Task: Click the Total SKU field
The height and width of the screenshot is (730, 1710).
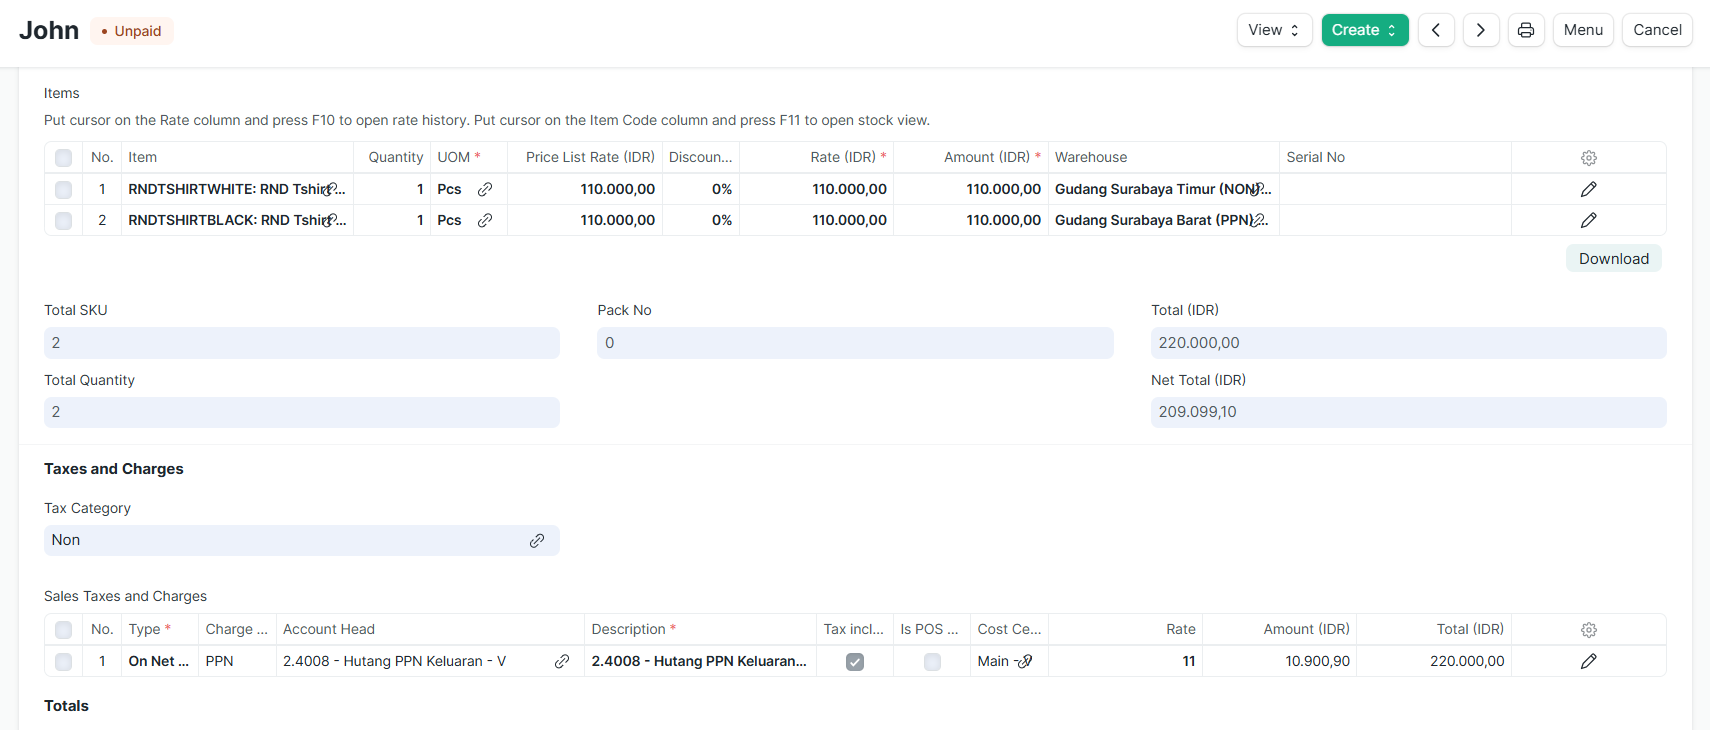Action: 302,343
